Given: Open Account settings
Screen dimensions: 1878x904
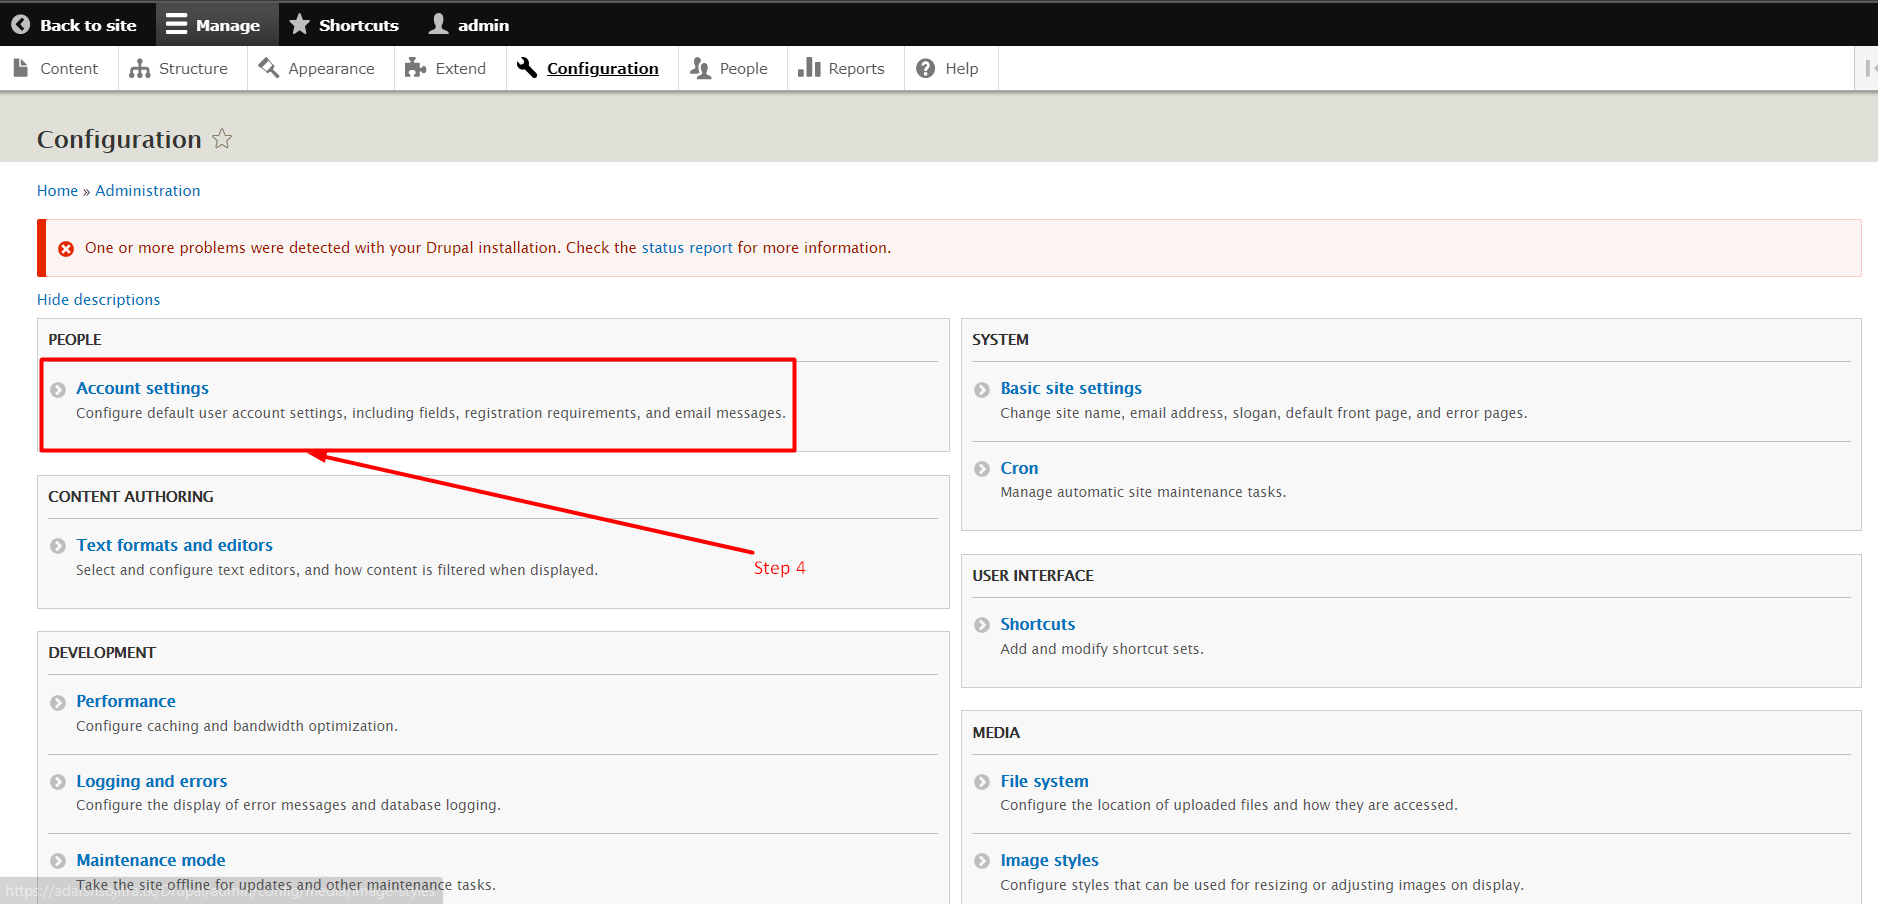Looking at the screenshot, I should 142,388.
